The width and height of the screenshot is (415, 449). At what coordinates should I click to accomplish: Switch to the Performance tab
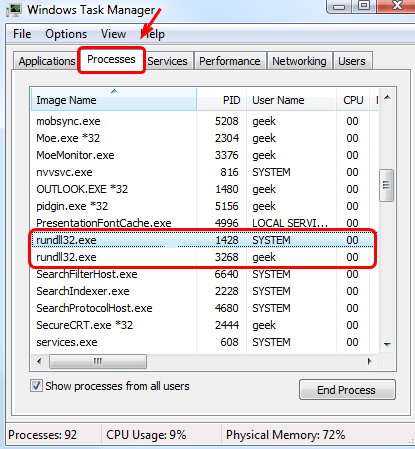point(230,61)
